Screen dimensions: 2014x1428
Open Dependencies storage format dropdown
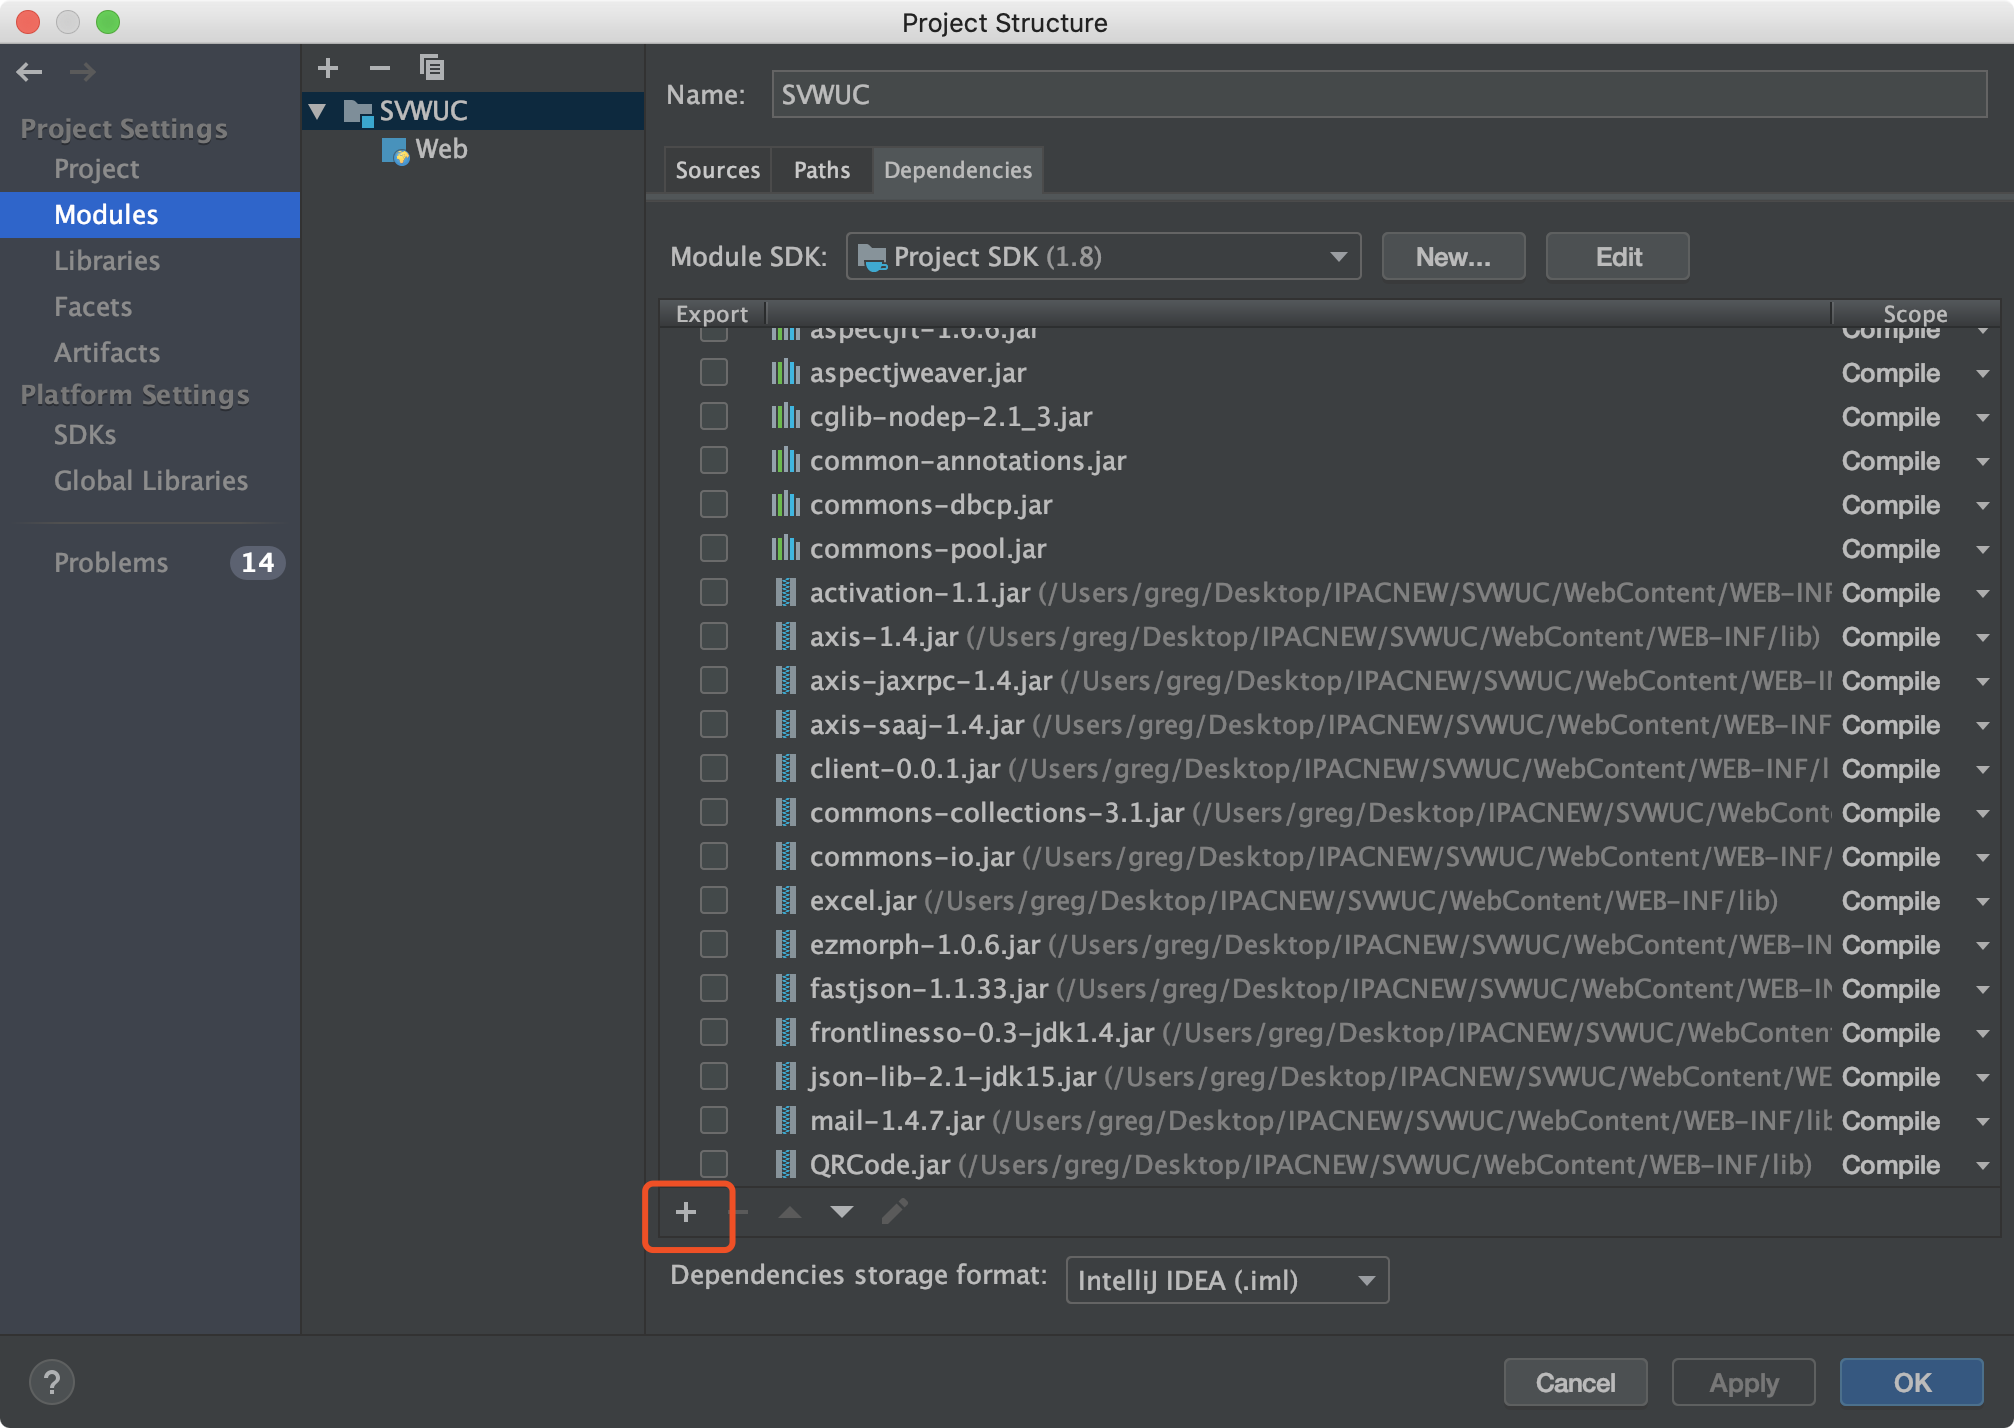tap(1227, 1281)
